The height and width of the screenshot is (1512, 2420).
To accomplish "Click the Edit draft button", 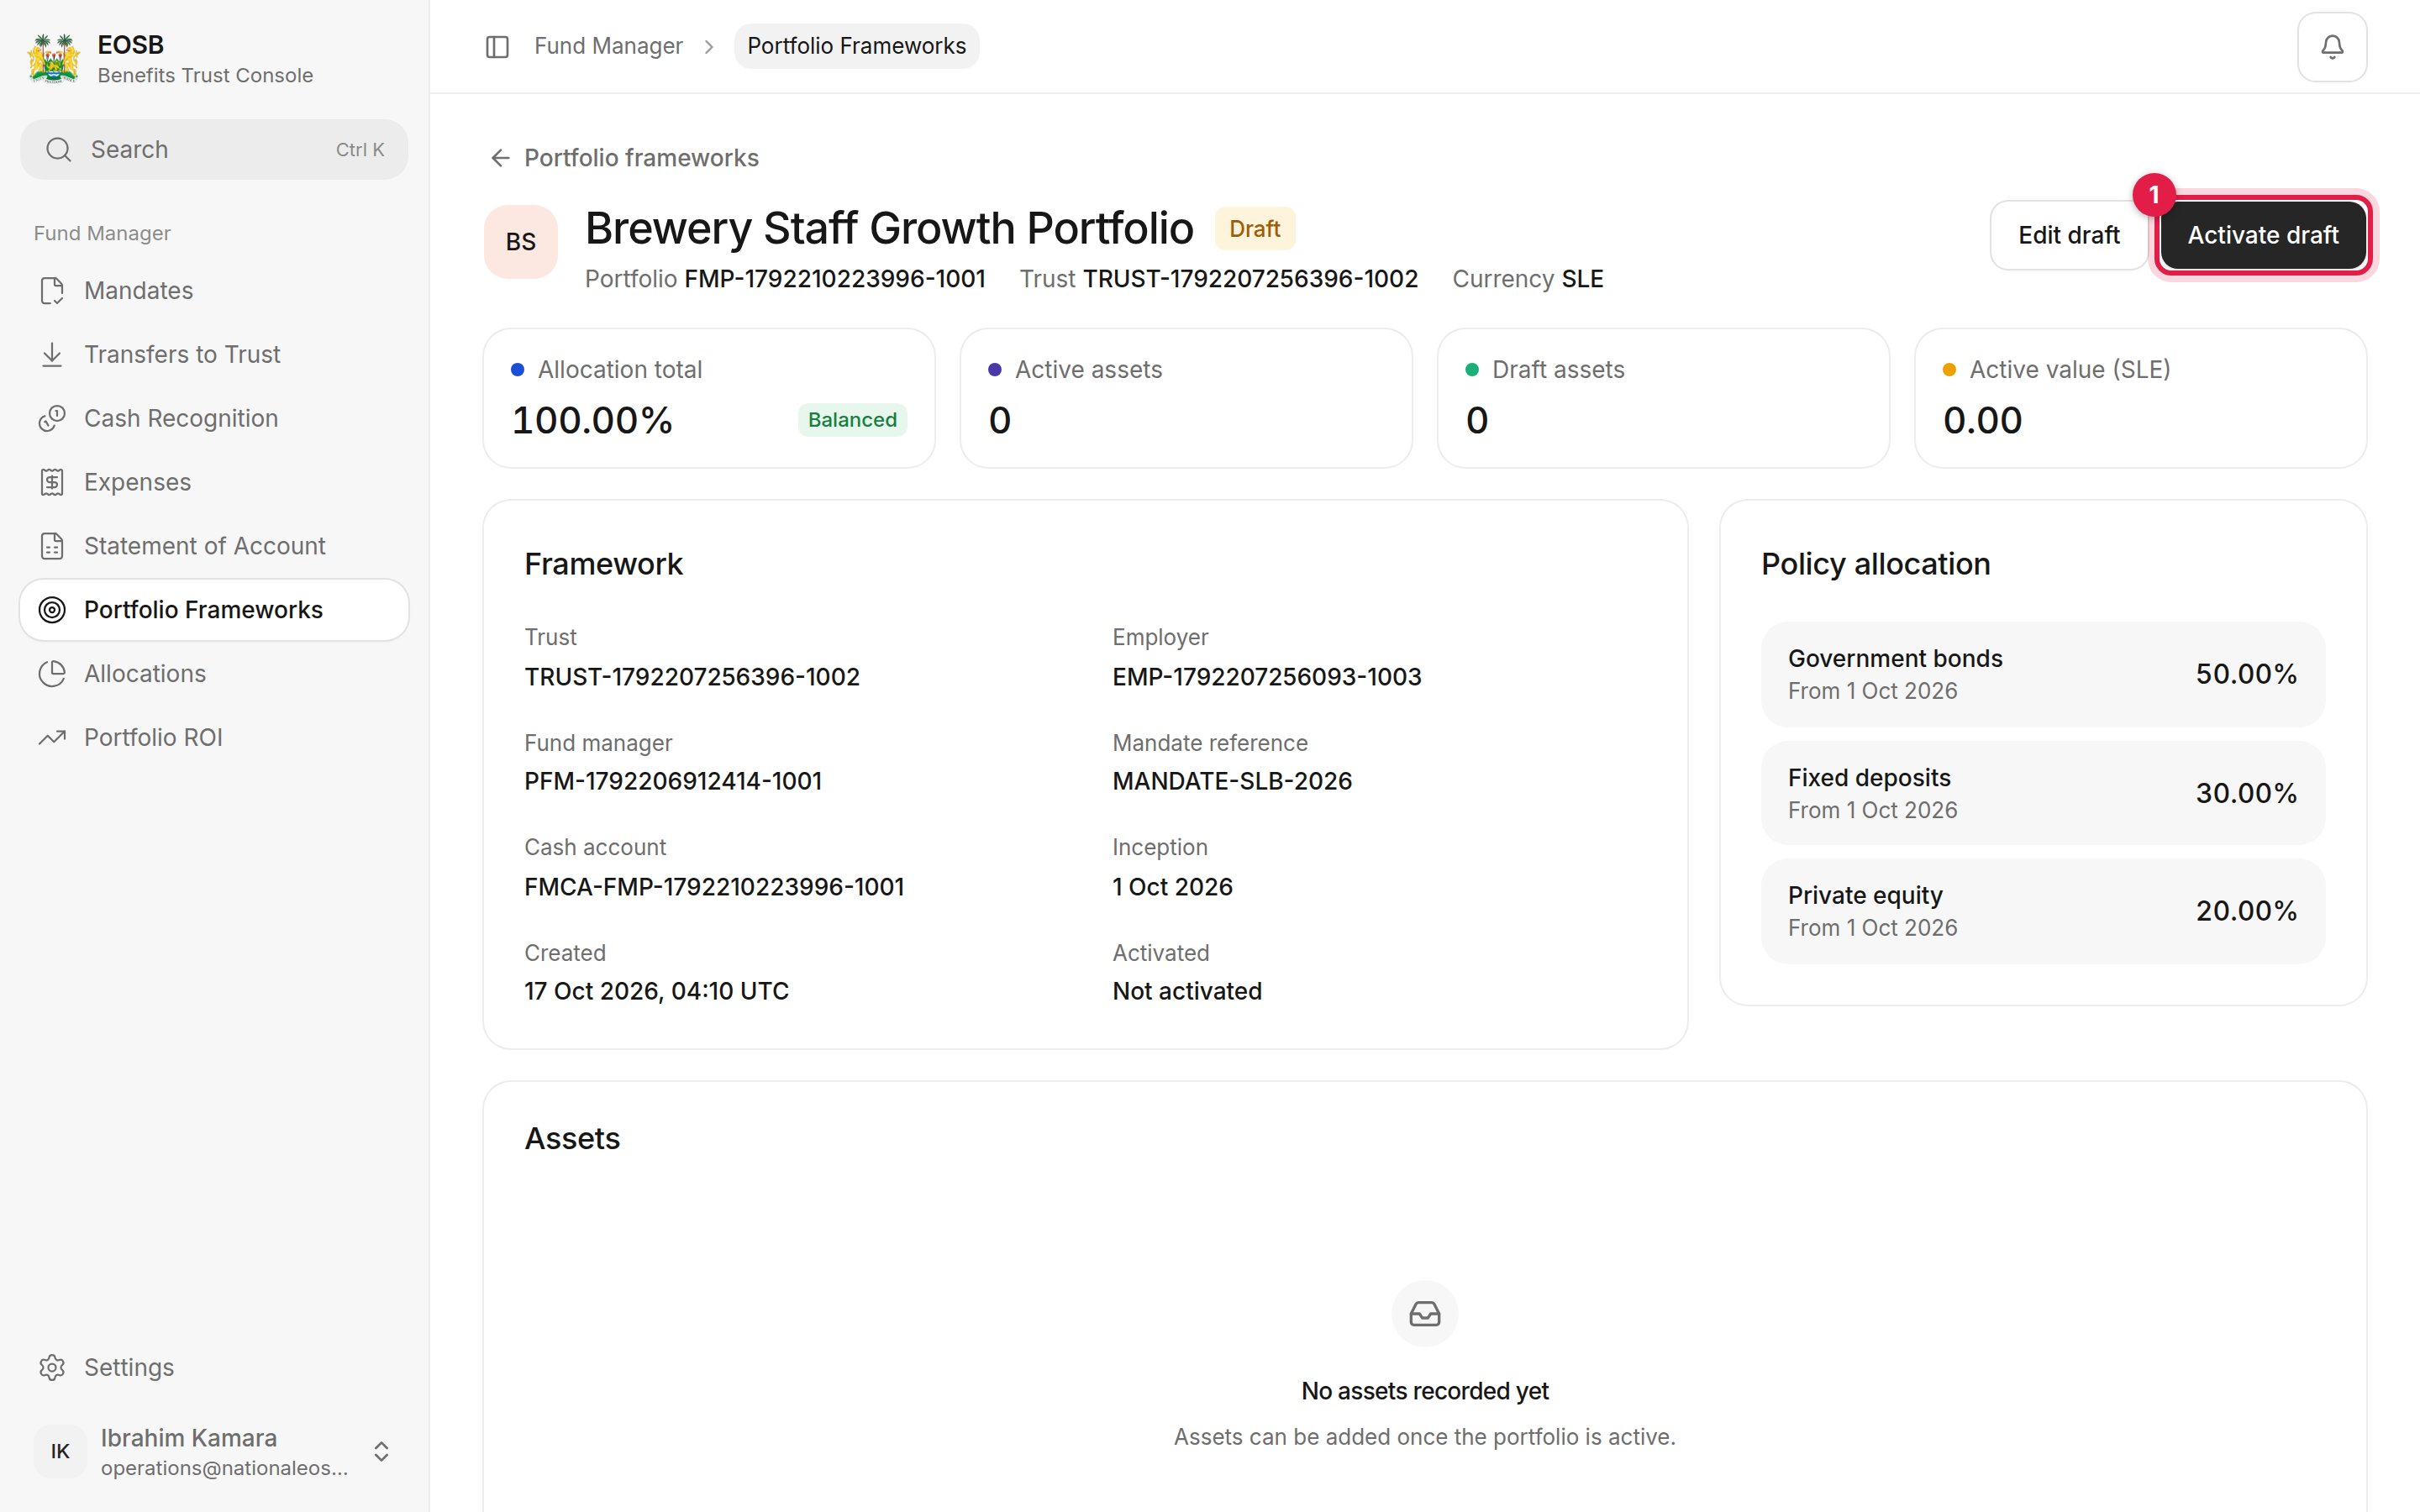I will pyautogui.click(x=2068, y=235).
